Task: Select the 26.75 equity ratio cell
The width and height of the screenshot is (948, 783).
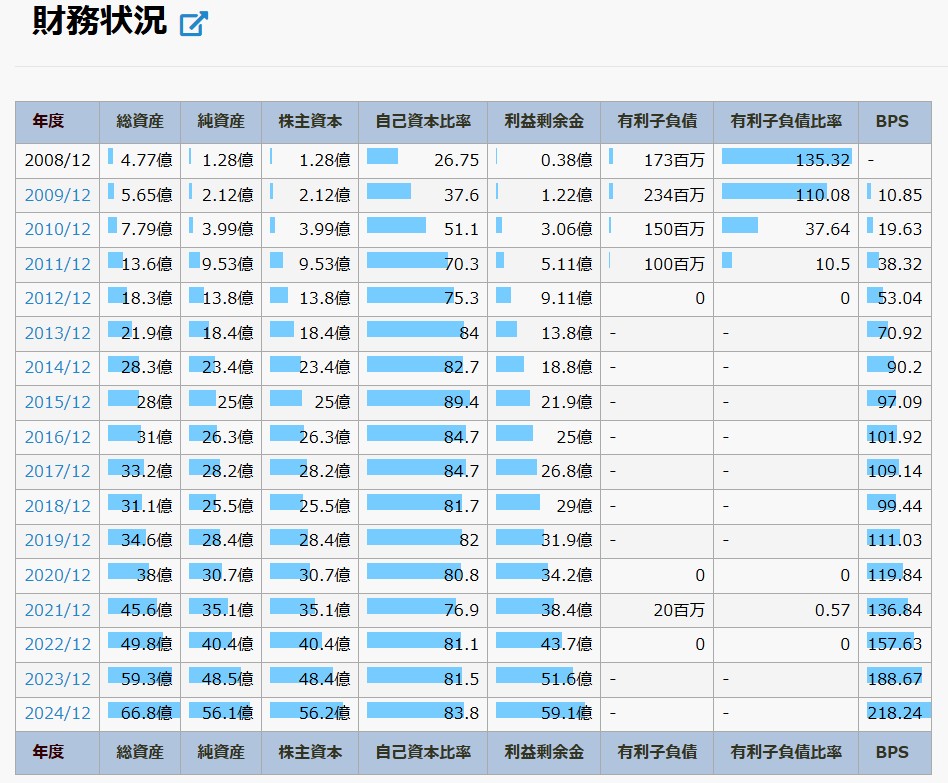Action: click(423, 160)
